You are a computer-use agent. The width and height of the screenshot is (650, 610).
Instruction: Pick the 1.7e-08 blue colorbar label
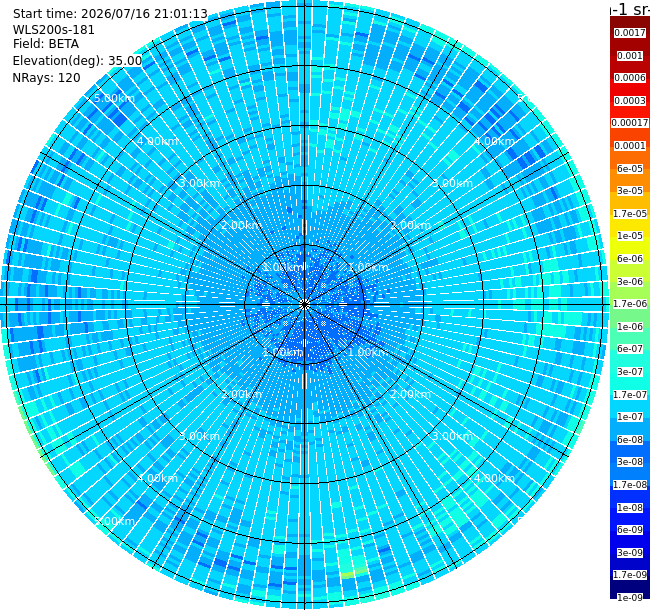(630, 485)
